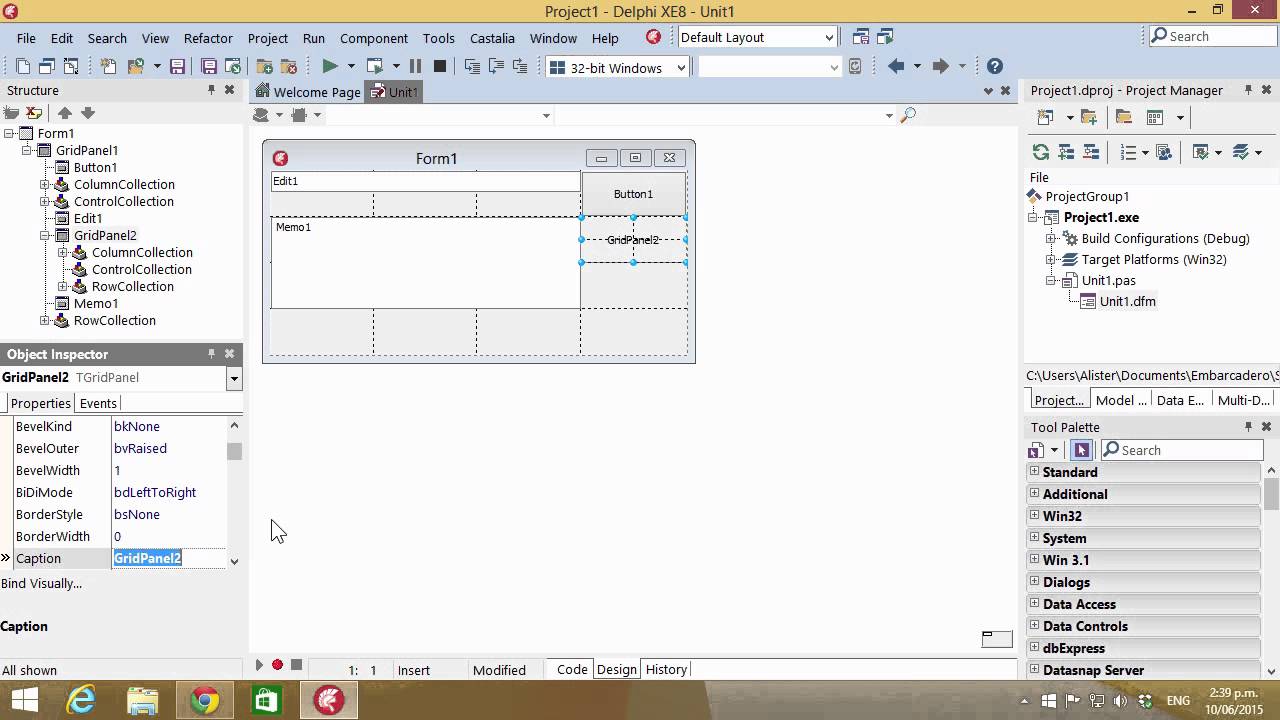Screen dimensions: 1280x720
Task: Click the record macro red button
Action: point(278,665)
